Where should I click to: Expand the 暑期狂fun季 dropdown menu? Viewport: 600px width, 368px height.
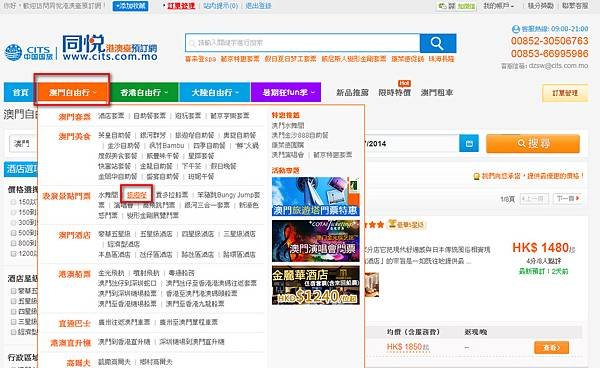pos(286,93)
